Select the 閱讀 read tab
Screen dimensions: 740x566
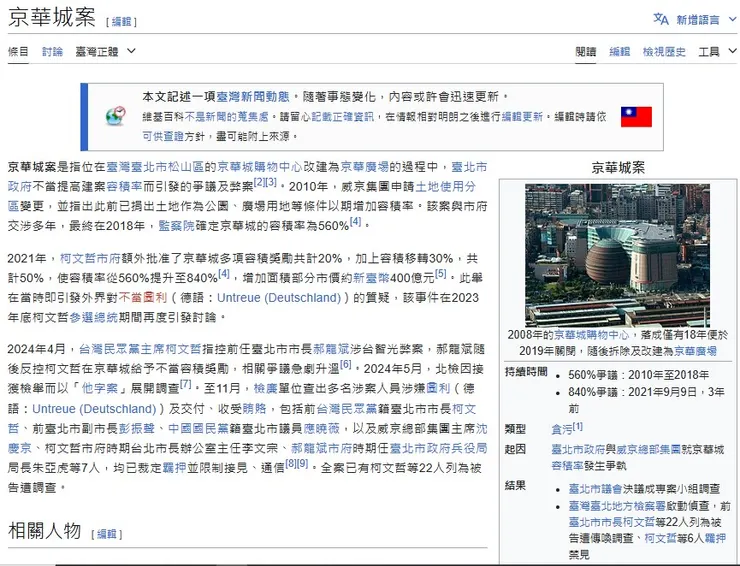pos(586,51)
